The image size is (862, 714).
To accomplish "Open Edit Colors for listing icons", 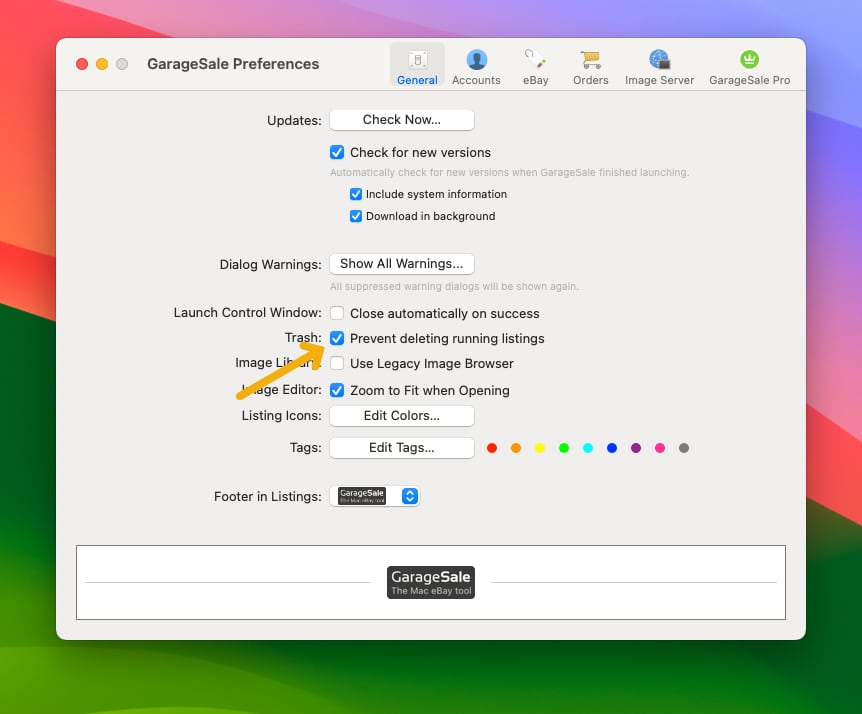I will [x=402, y=416].
